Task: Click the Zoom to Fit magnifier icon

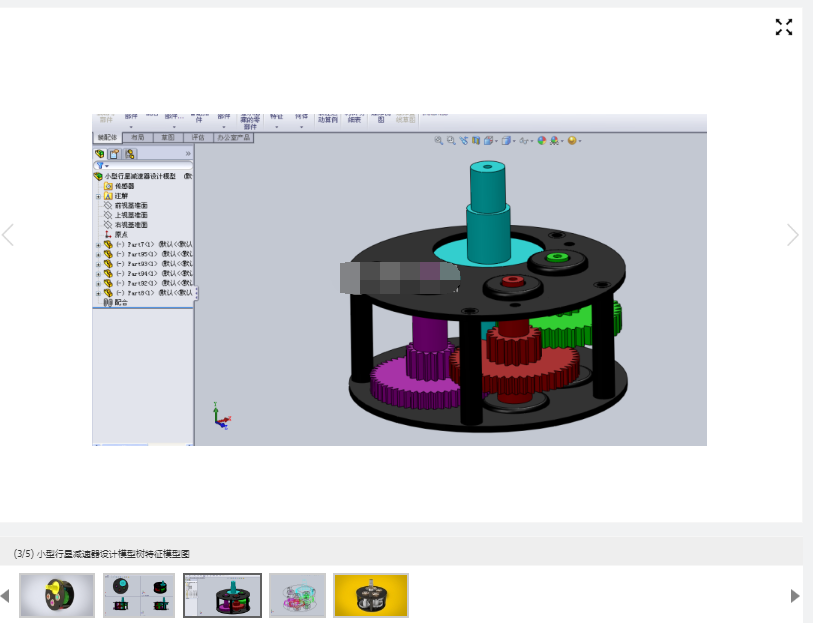Action: click(439, 140)
